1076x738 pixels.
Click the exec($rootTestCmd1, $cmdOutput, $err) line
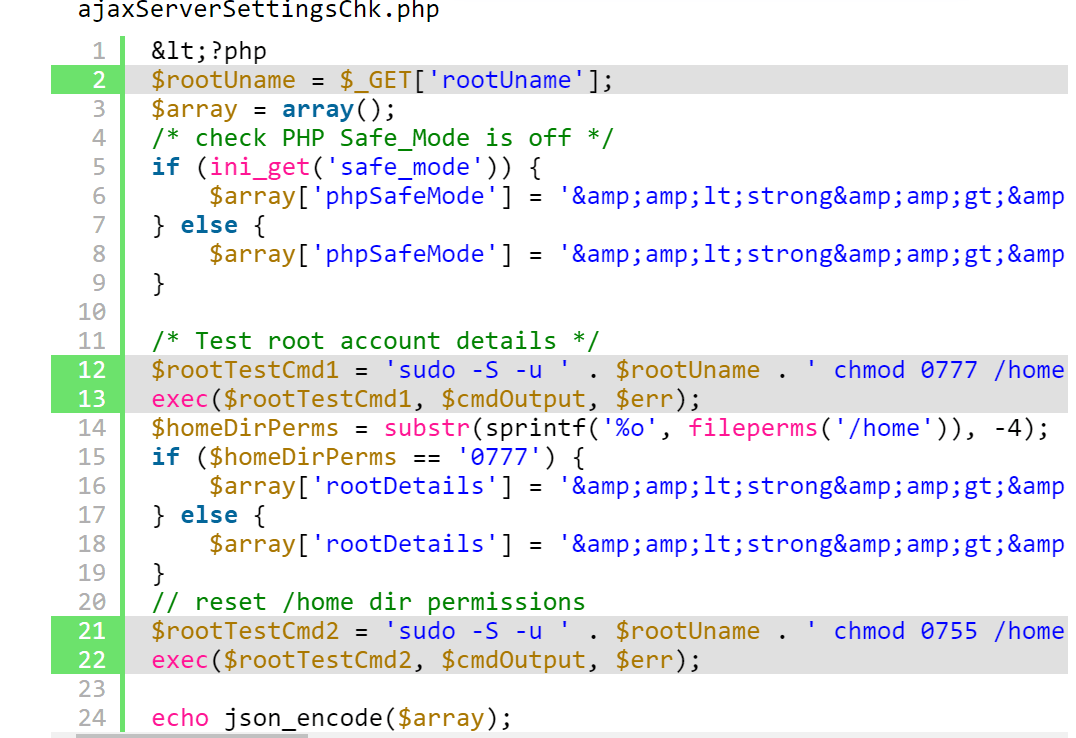click(425, 399)
